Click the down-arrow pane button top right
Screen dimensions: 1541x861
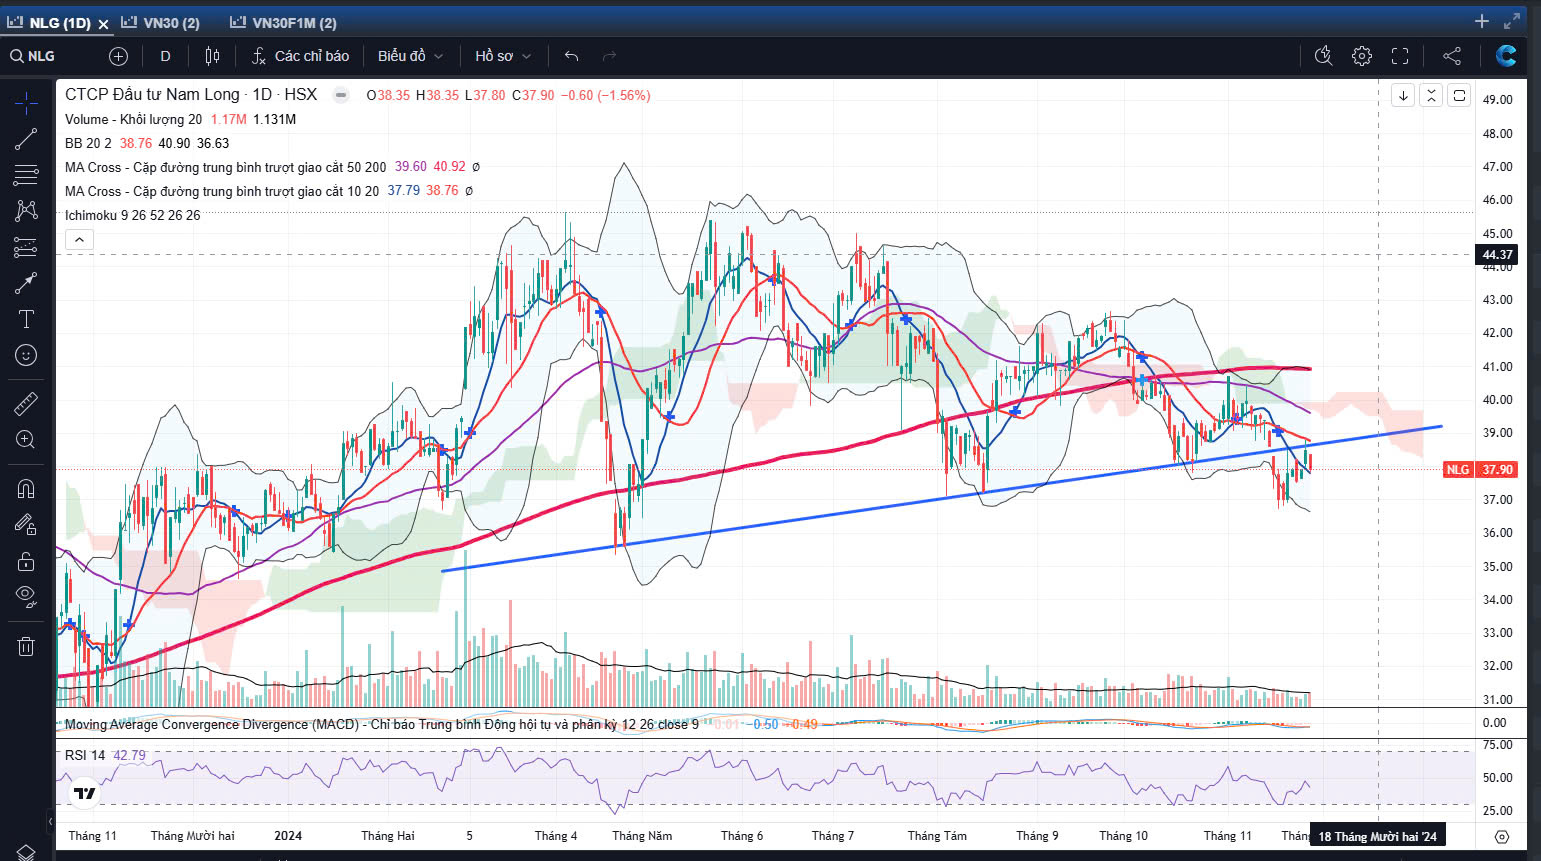(1403, 95)
